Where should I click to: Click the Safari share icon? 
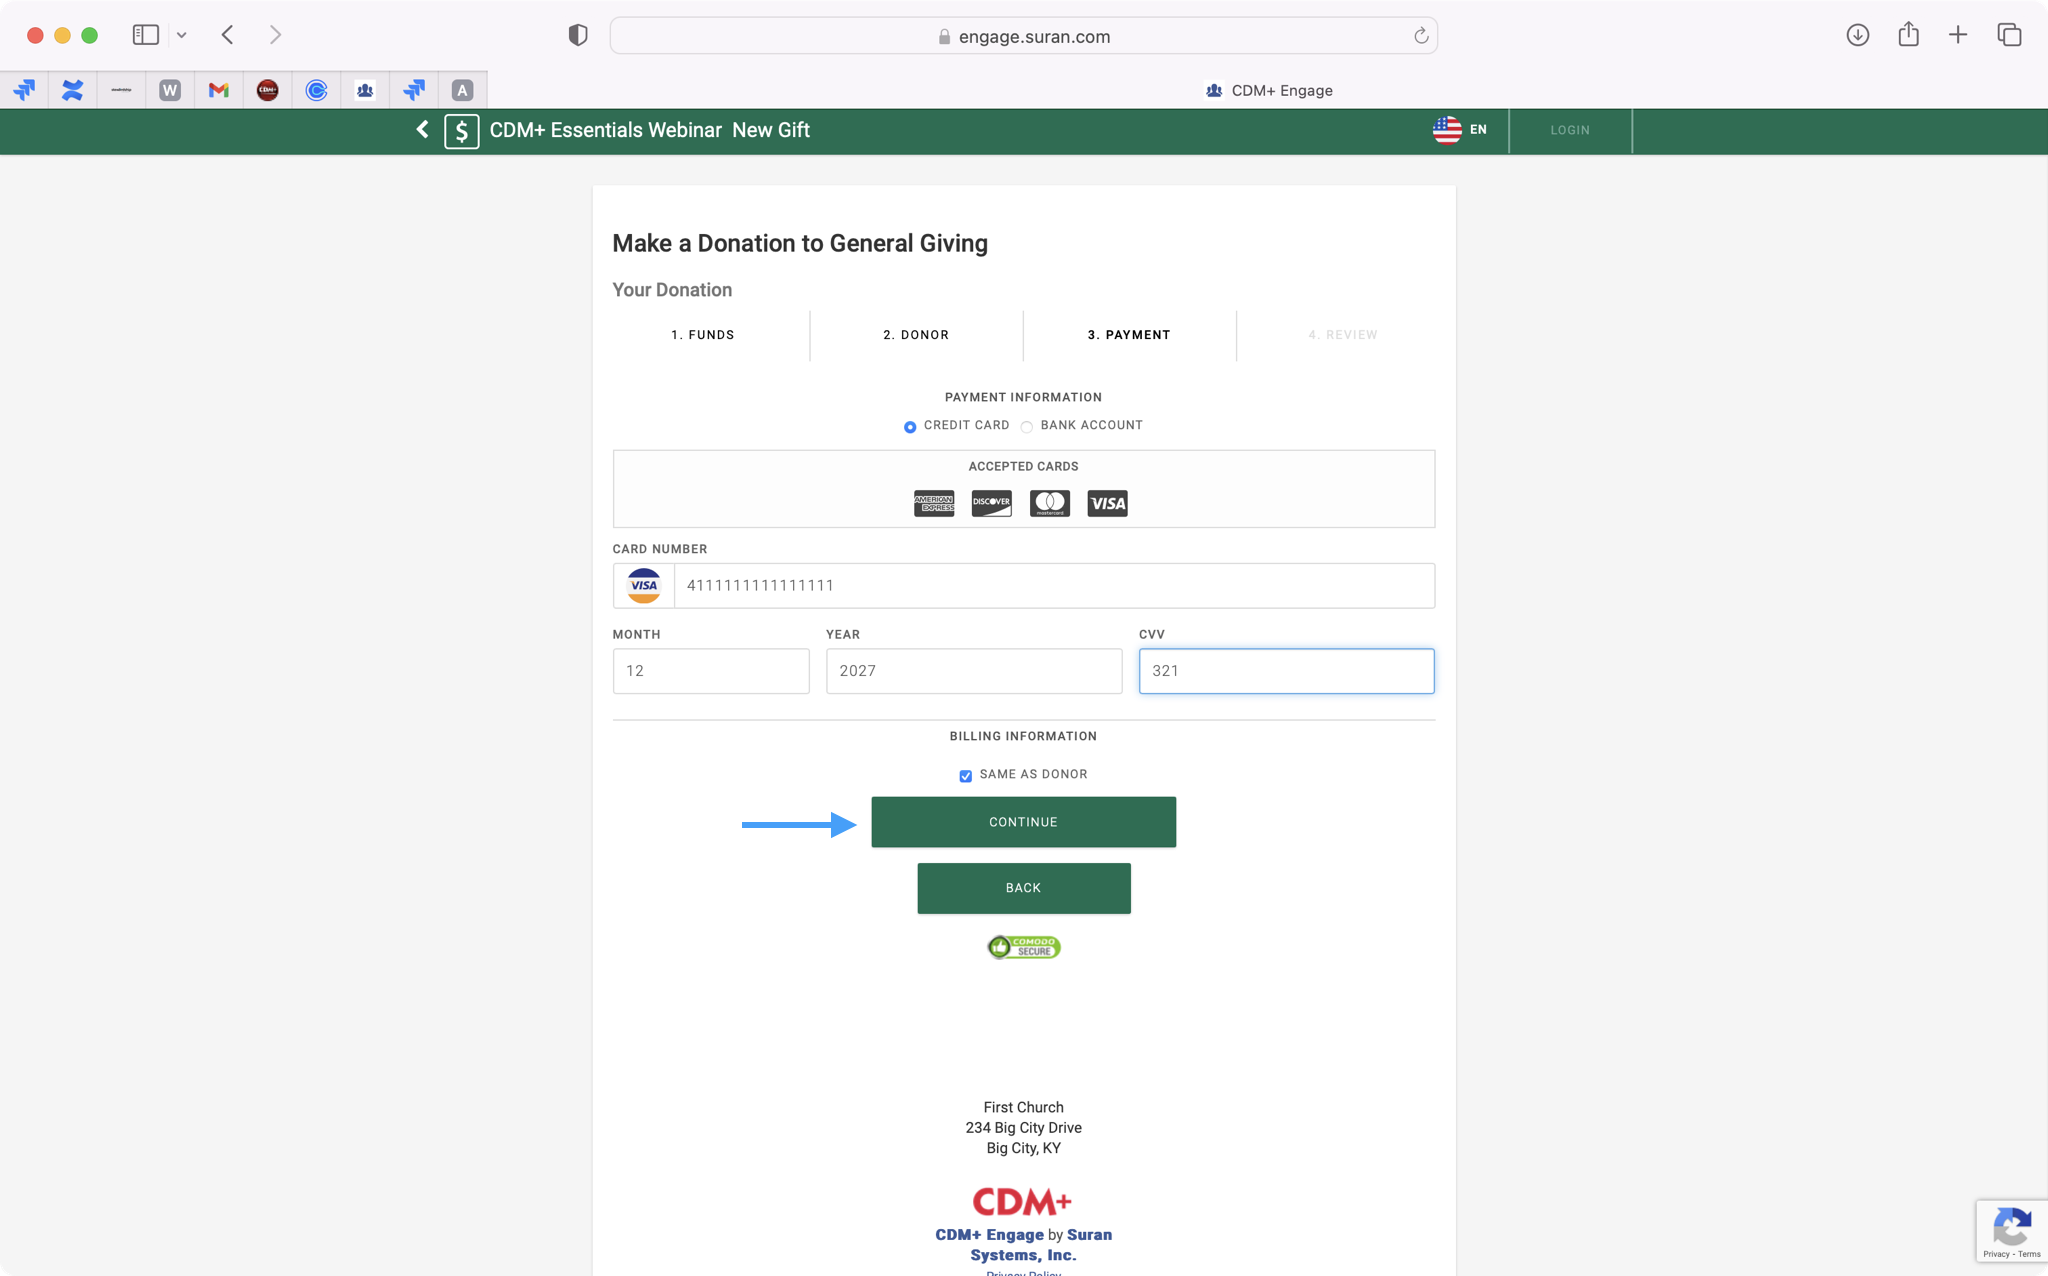pos(1908,35)
